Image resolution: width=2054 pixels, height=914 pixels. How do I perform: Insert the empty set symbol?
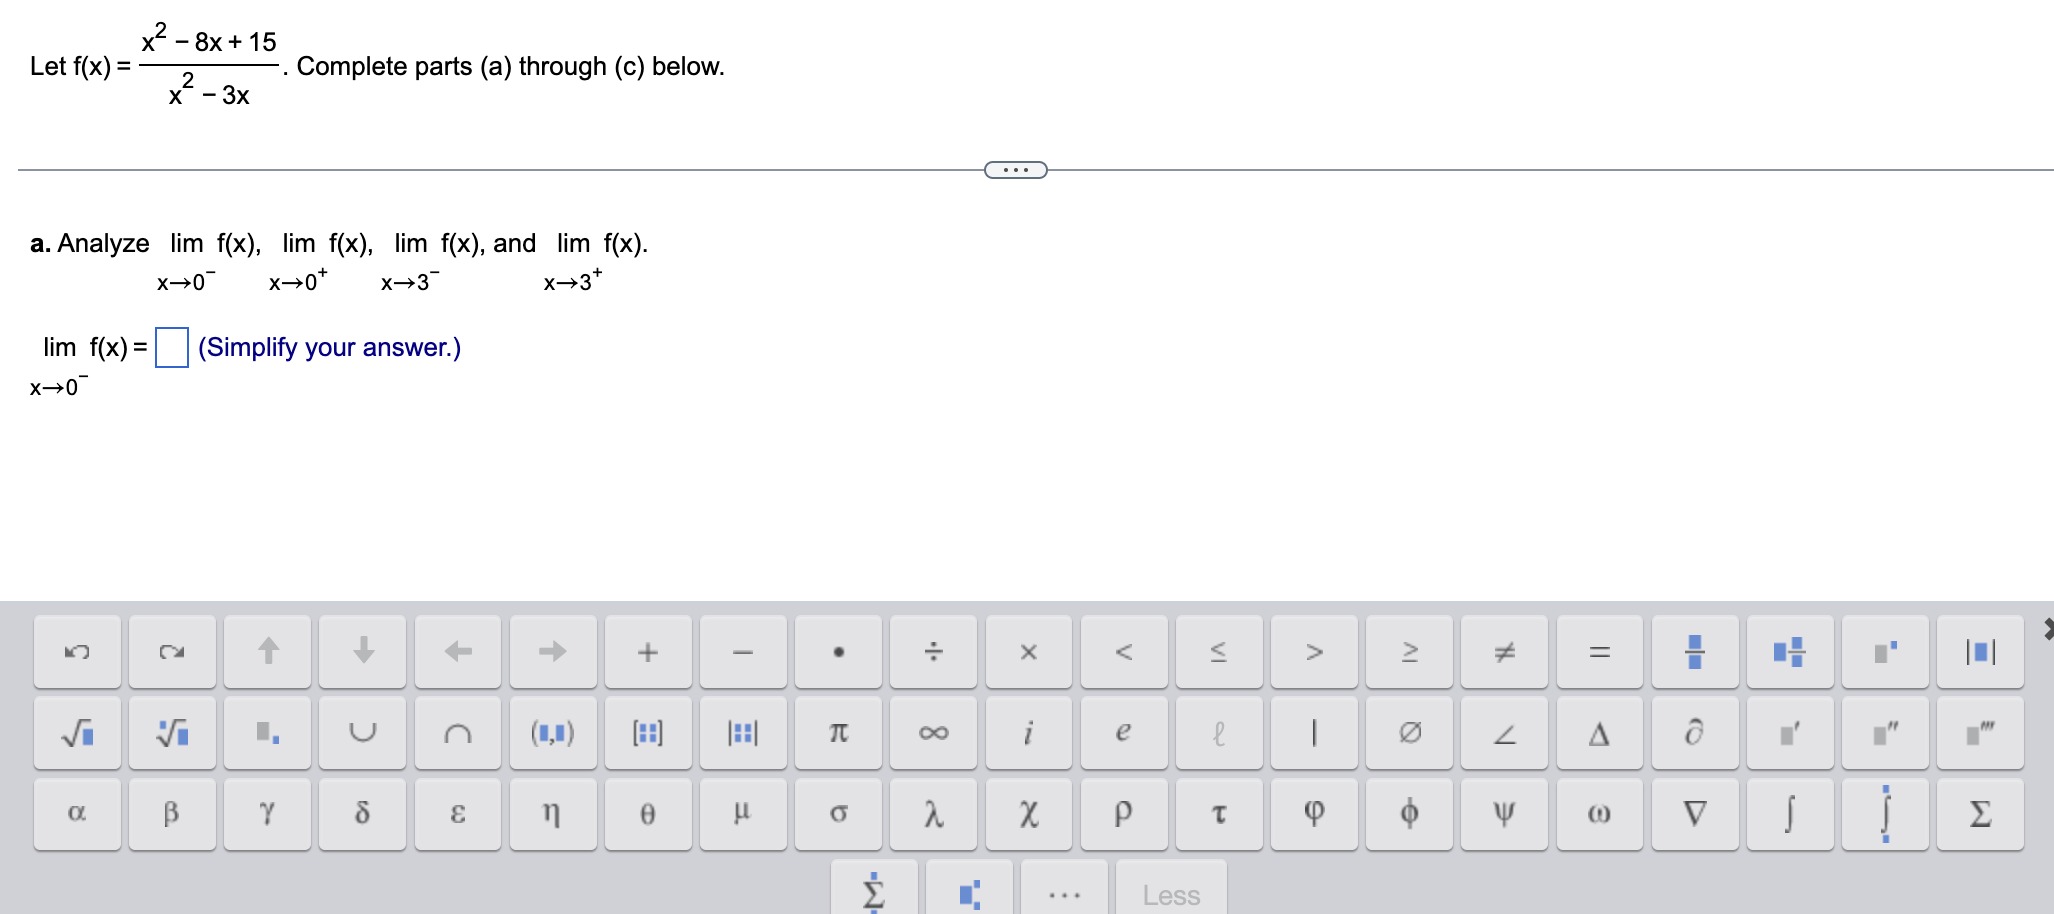coord(1409,733)
